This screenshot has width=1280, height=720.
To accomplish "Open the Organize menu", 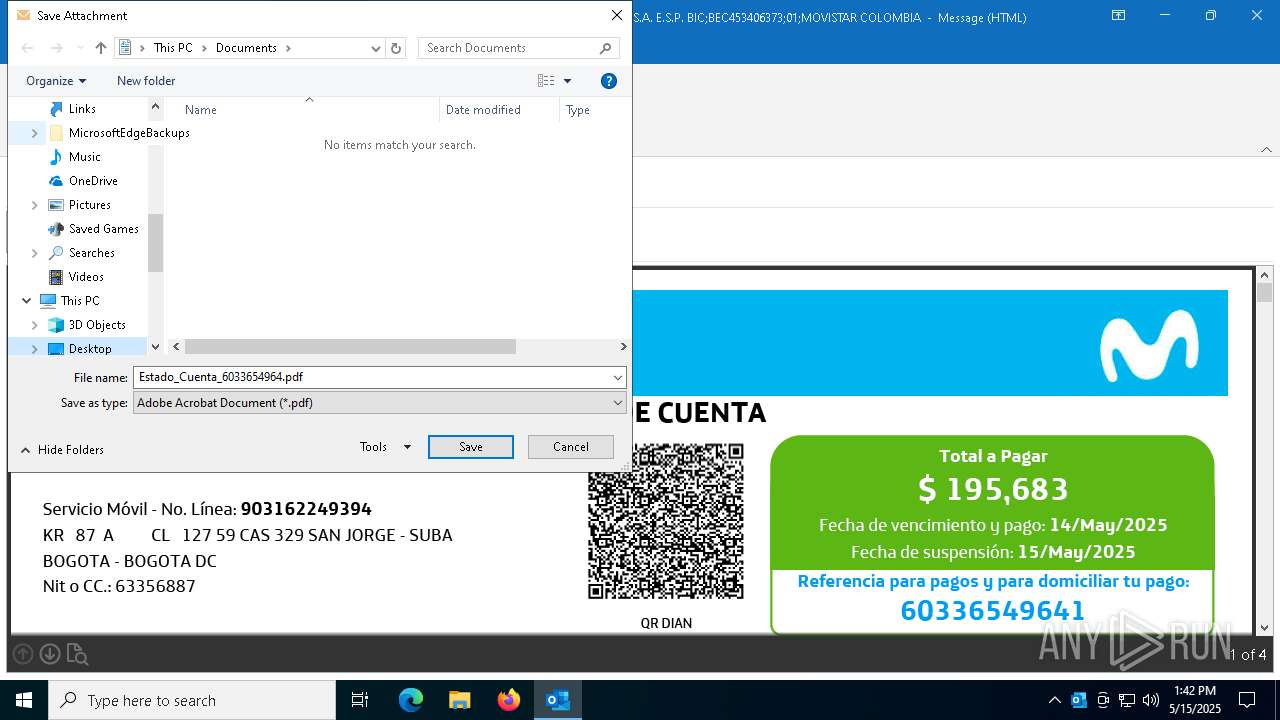I will tap(56, 81).
